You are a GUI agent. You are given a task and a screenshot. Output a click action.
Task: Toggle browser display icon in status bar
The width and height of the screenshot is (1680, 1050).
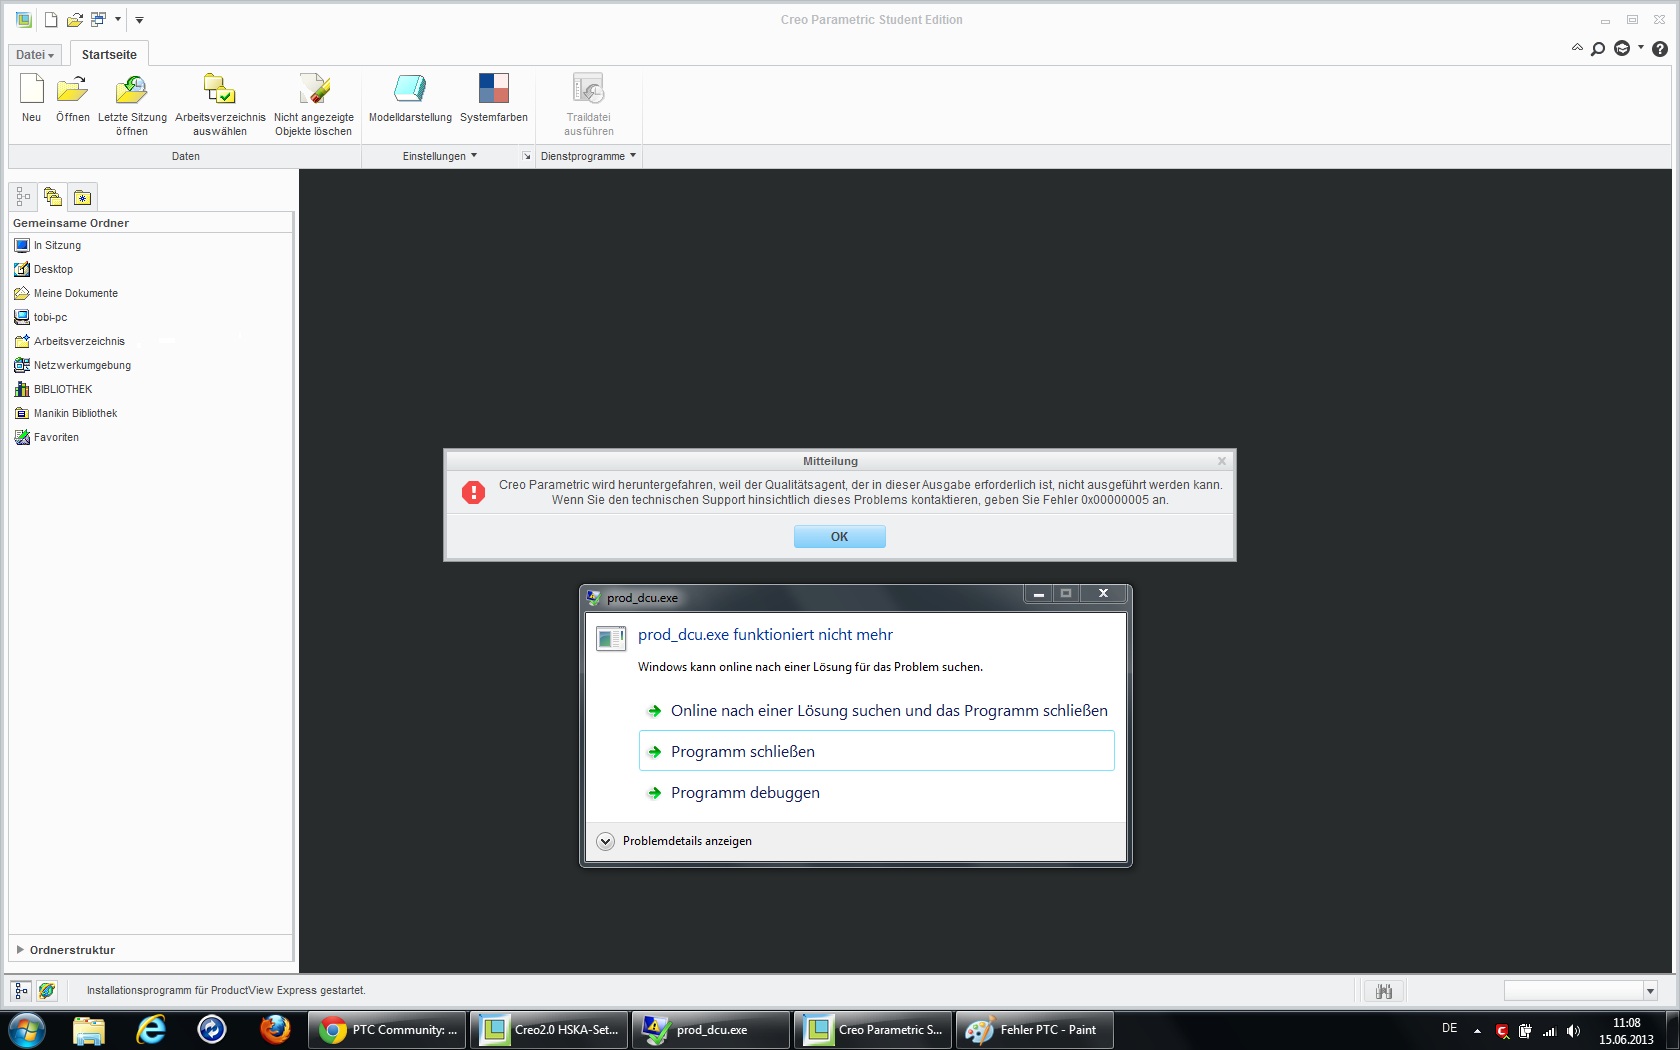click(46, 990)
